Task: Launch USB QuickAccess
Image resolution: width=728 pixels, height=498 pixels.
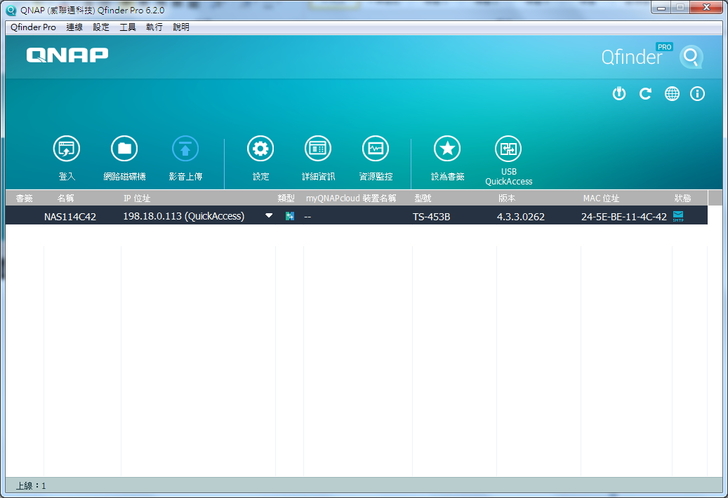Action: coord(508,150)
